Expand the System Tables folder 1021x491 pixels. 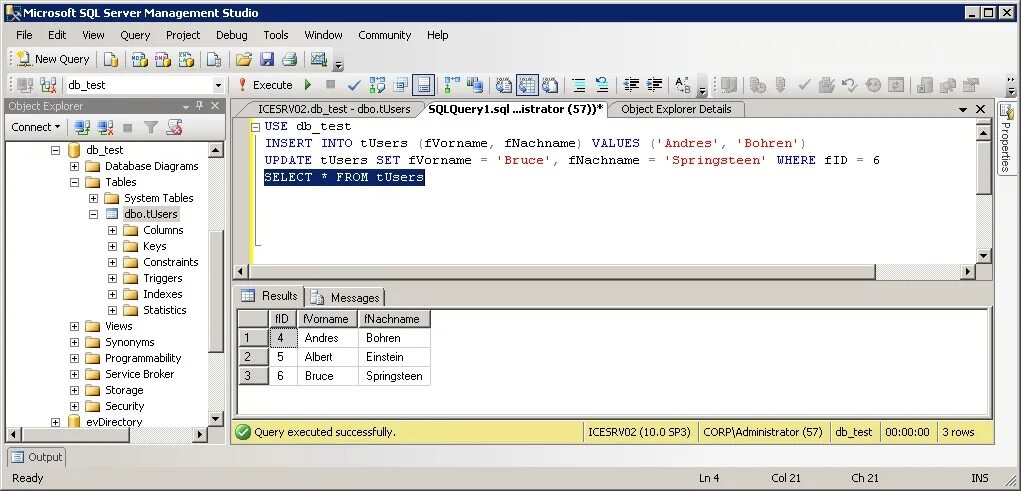coord(93,199)
